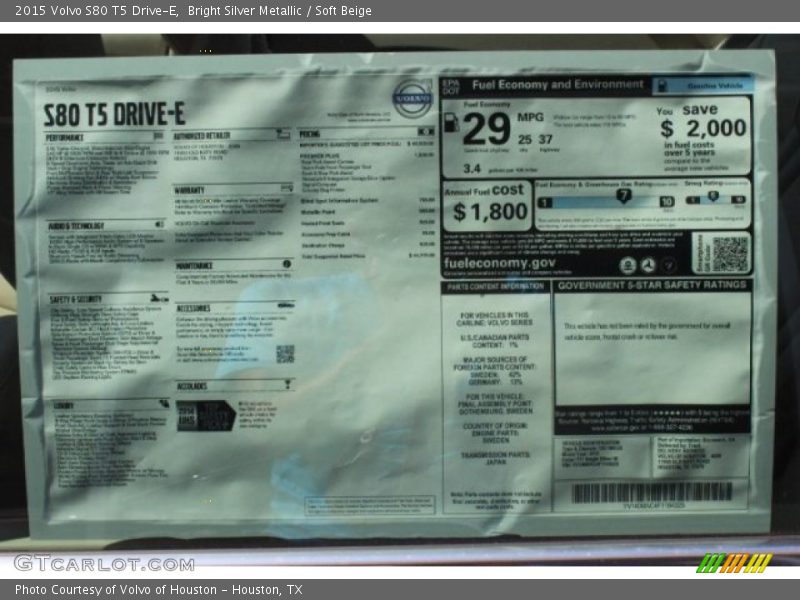This screenshot has width=800, height=600.
Task: Click the barcode at the bottom of the sticker
Action: tap(652, 492)
